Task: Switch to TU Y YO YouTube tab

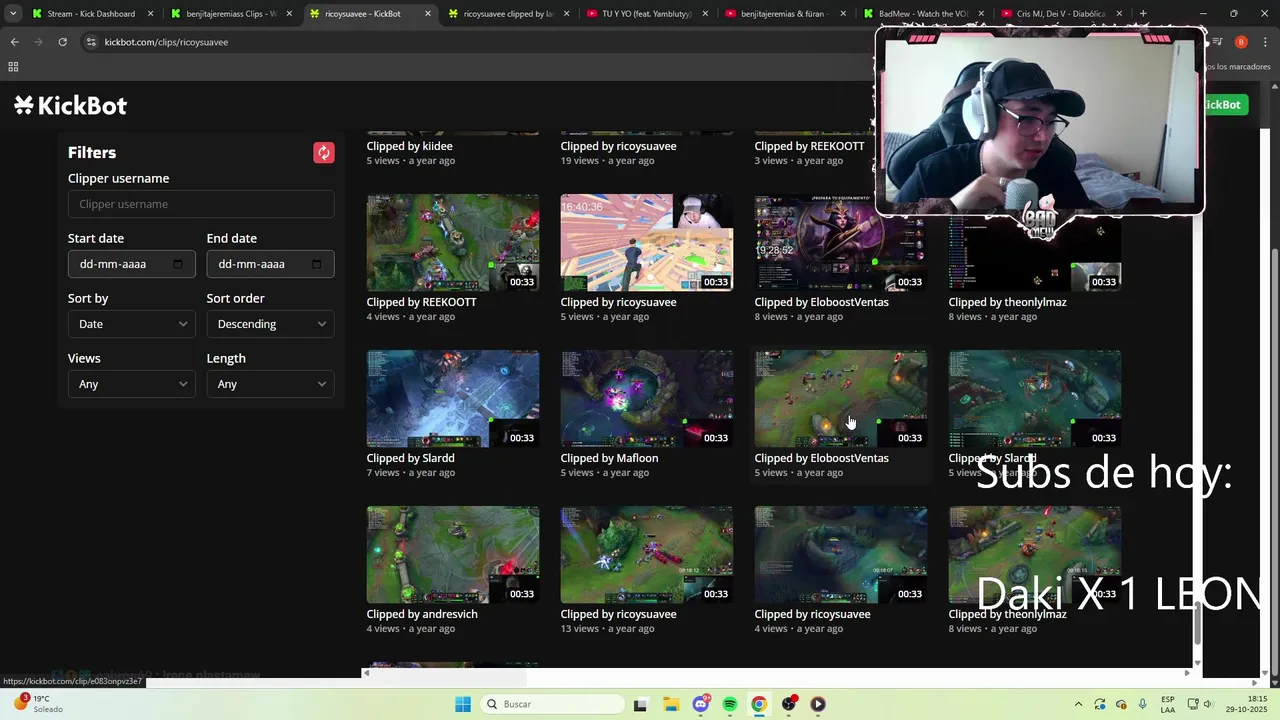Action: pos(646,14)
